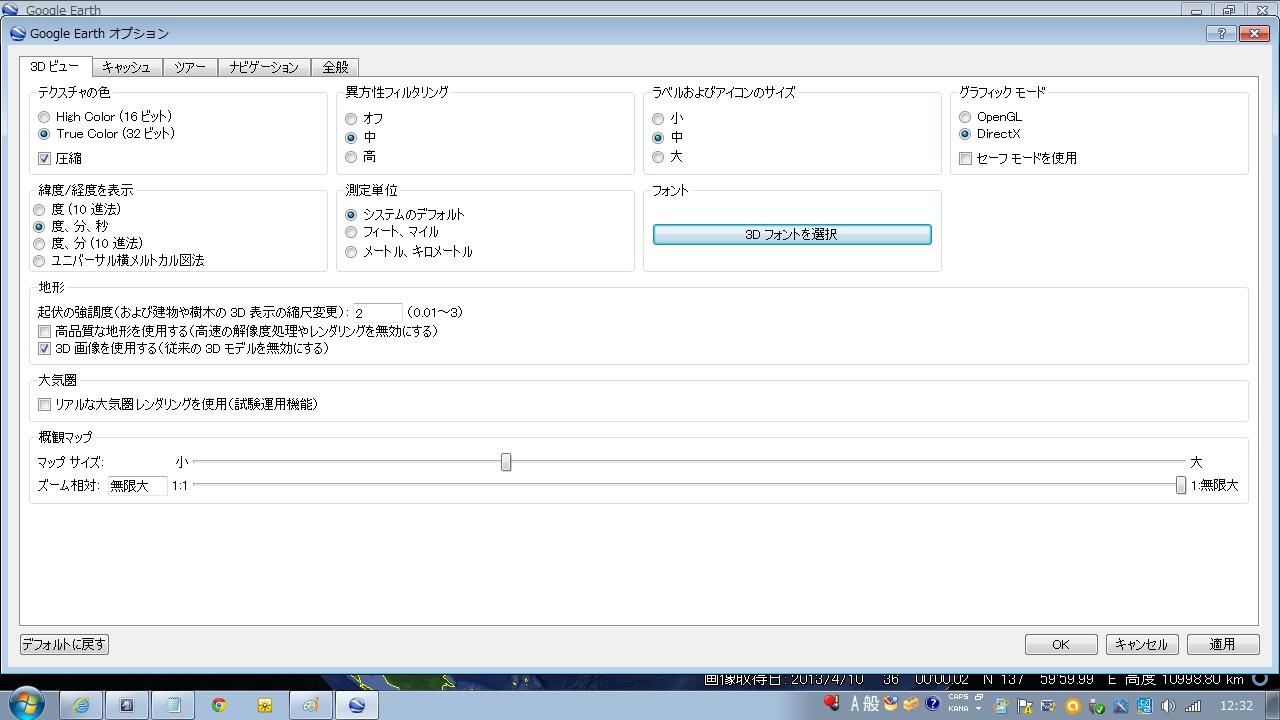Click the speaker volume tray icon
The width and height of the screenshot is (1280, 720).
coord(1168,706)
